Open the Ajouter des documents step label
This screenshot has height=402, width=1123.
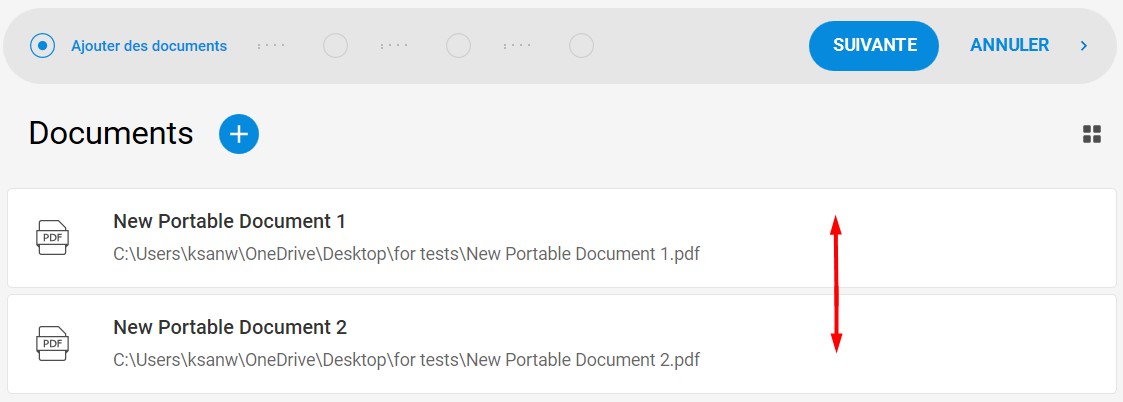click(149, 46)
